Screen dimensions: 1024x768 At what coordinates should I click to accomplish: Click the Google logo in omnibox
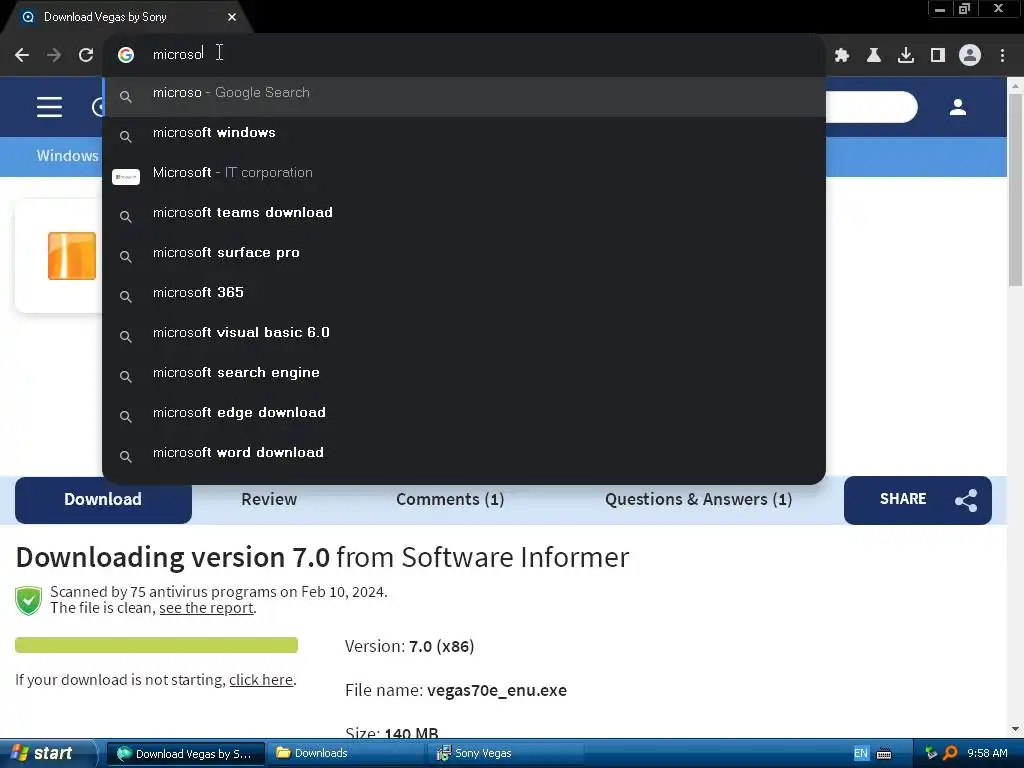click(126, 55)
